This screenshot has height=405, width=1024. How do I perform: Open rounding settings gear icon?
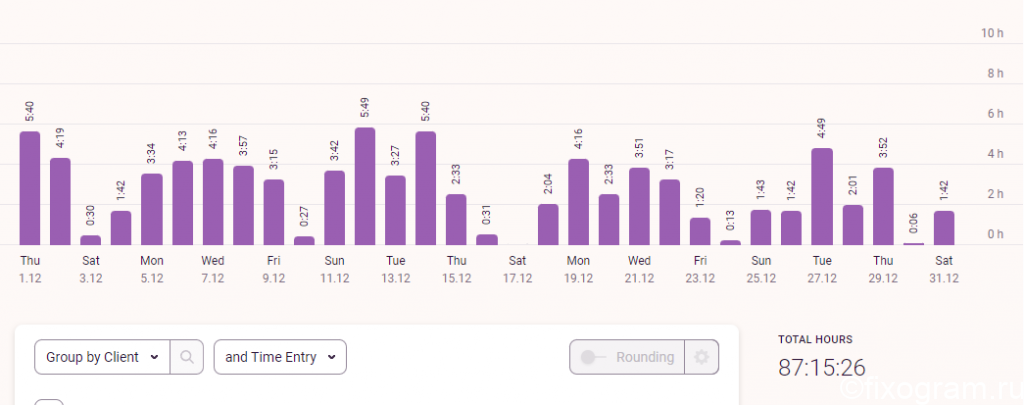[x=701, y=357]
